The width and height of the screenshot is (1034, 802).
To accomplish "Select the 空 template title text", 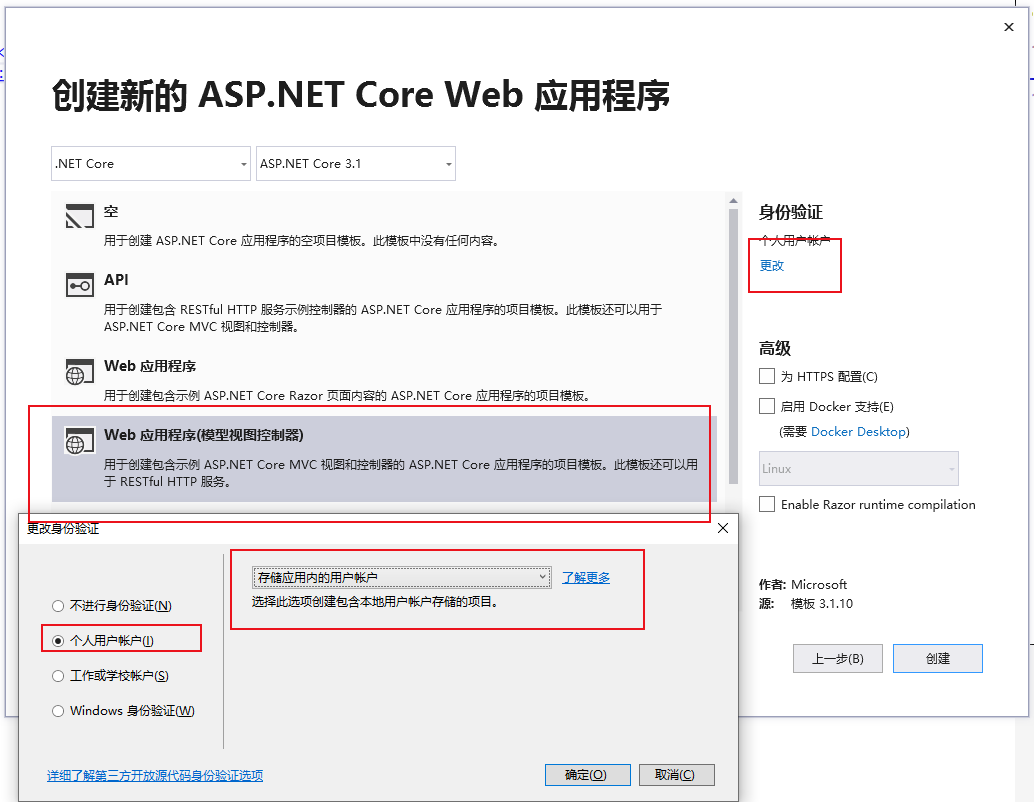I will [111, 211].
